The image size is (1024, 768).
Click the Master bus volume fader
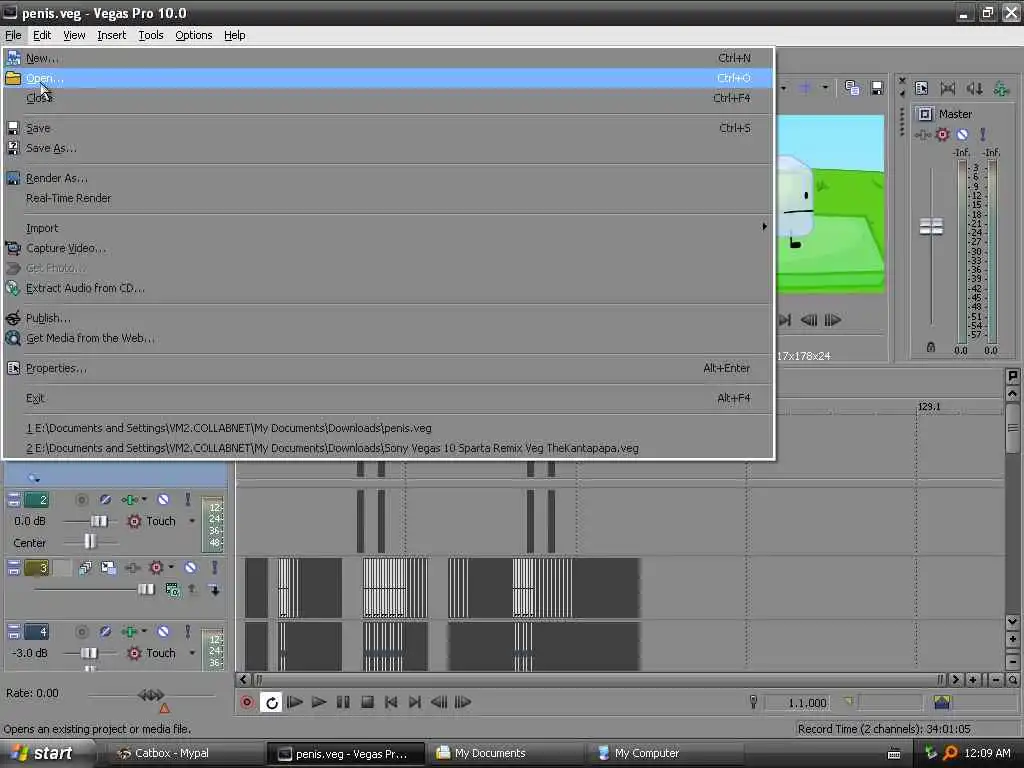pos(931,227)
